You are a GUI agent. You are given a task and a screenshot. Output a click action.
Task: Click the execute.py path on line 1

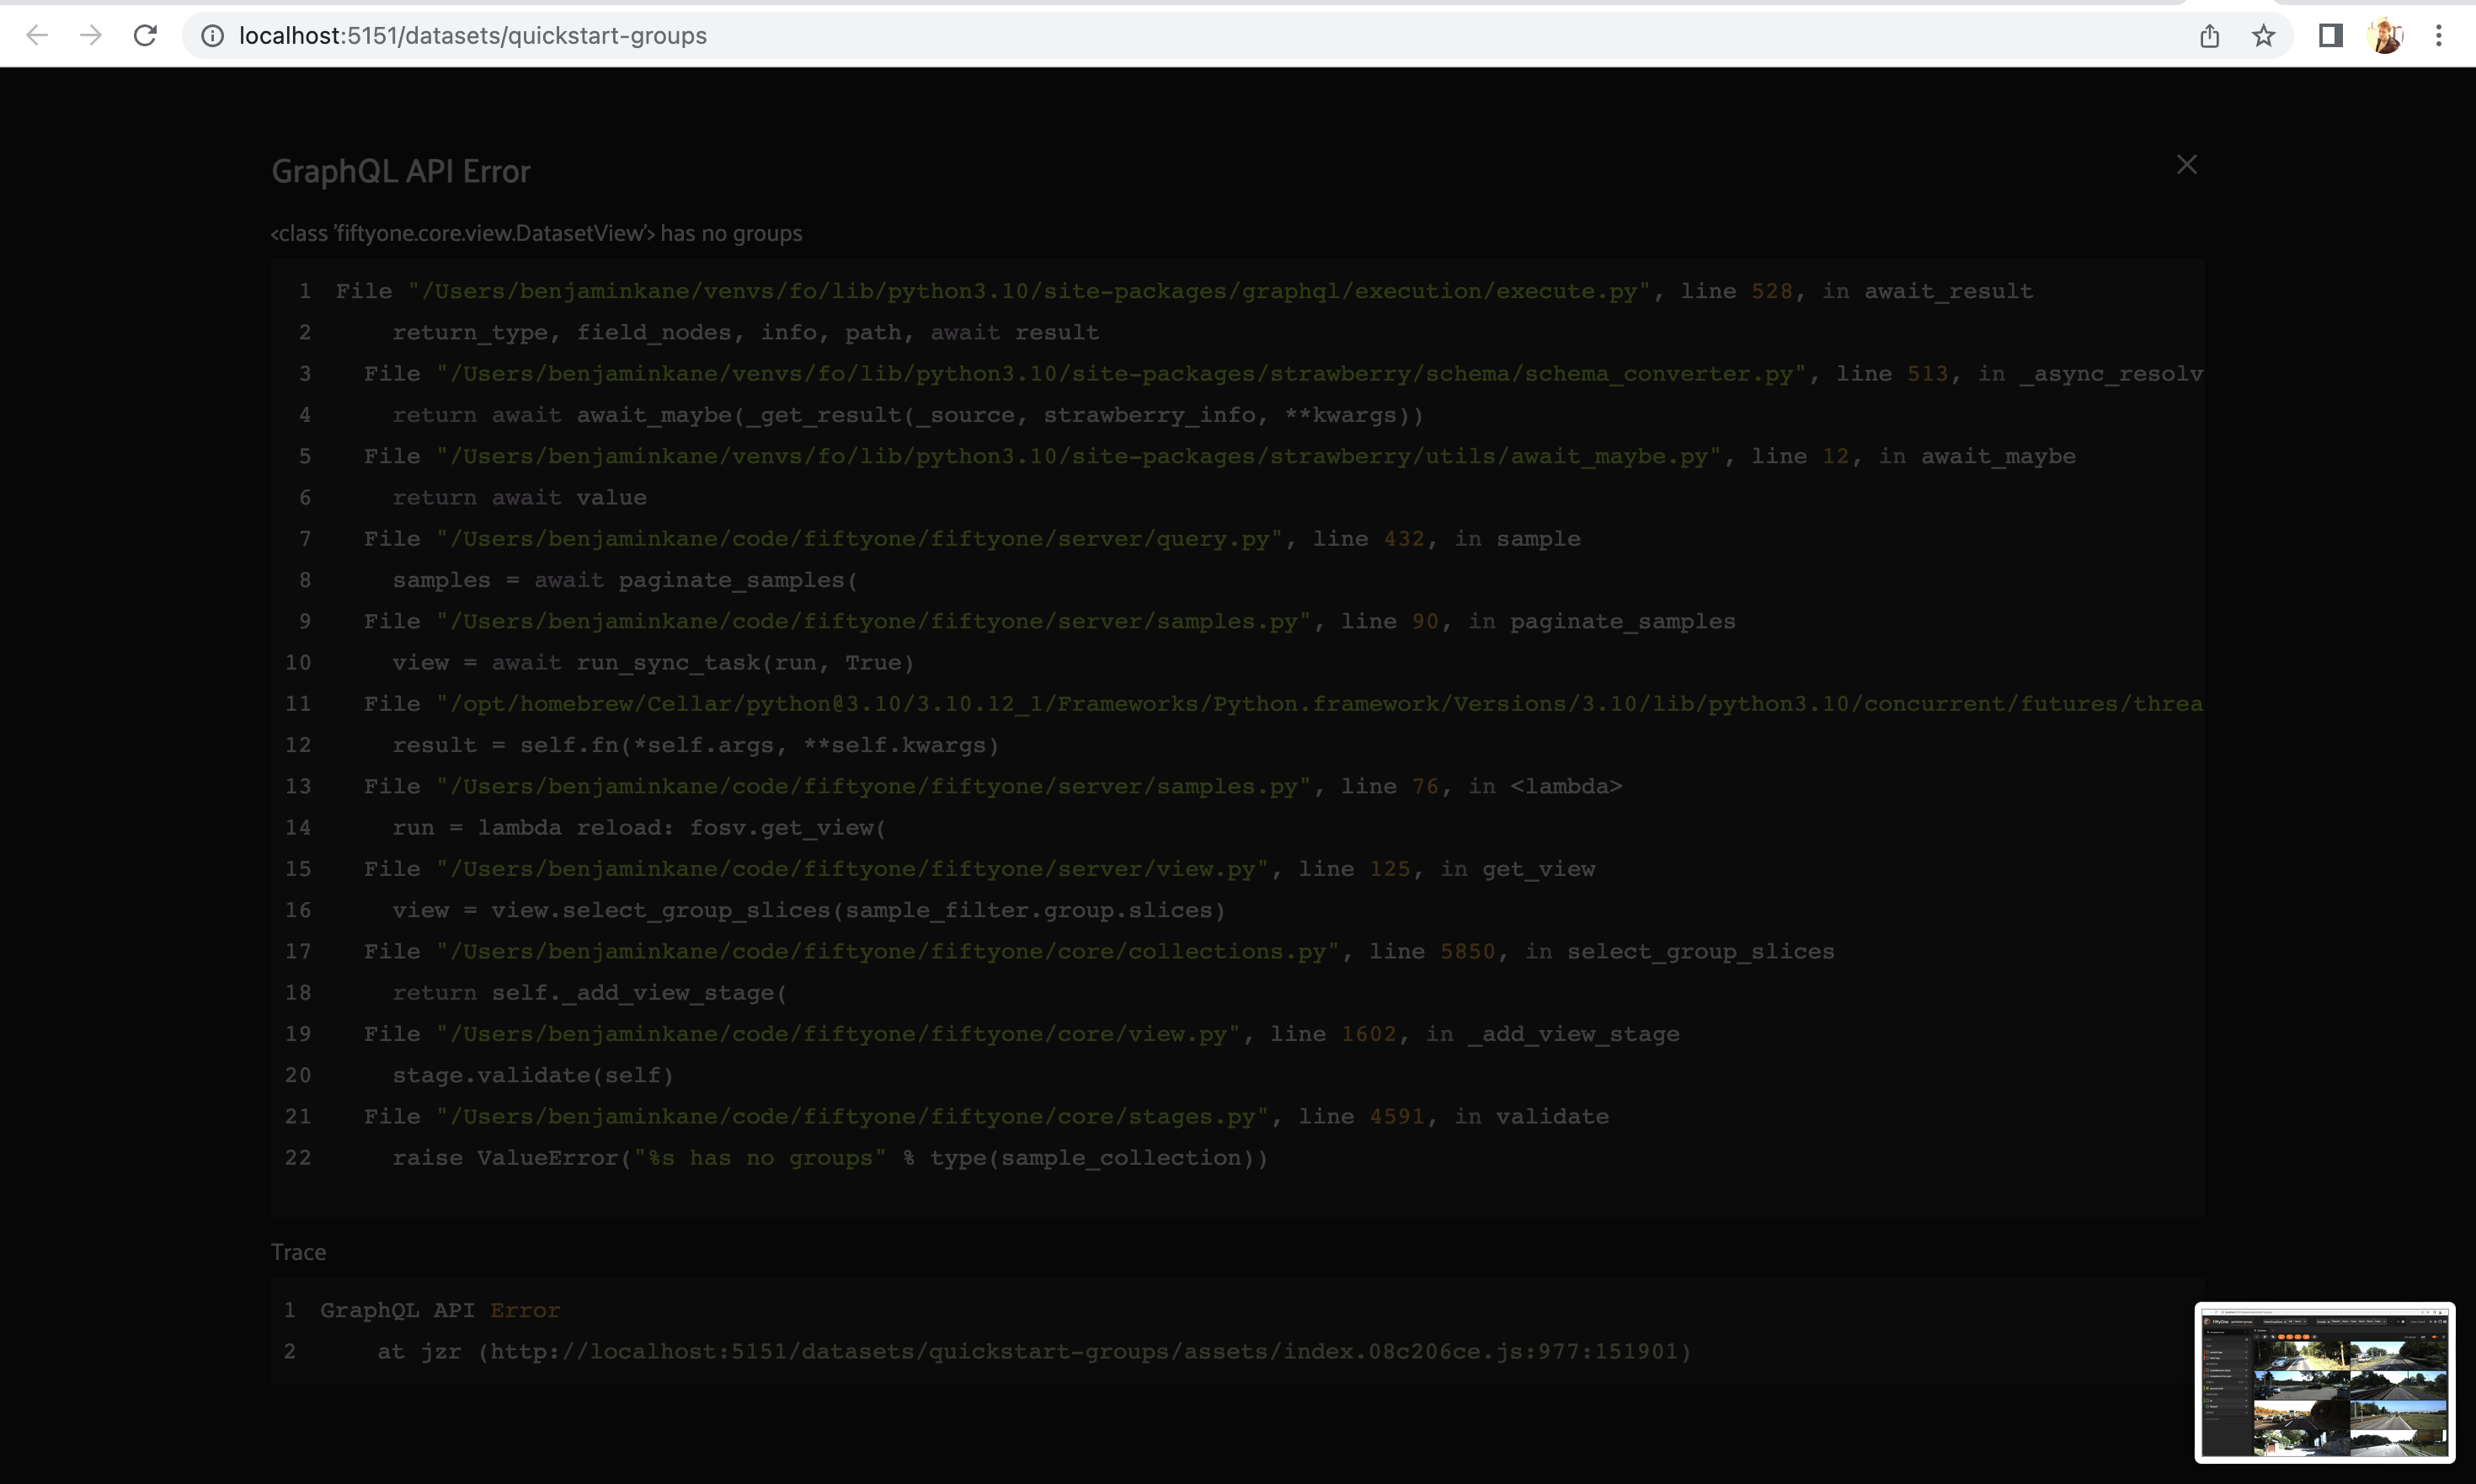coord(1027,291)
